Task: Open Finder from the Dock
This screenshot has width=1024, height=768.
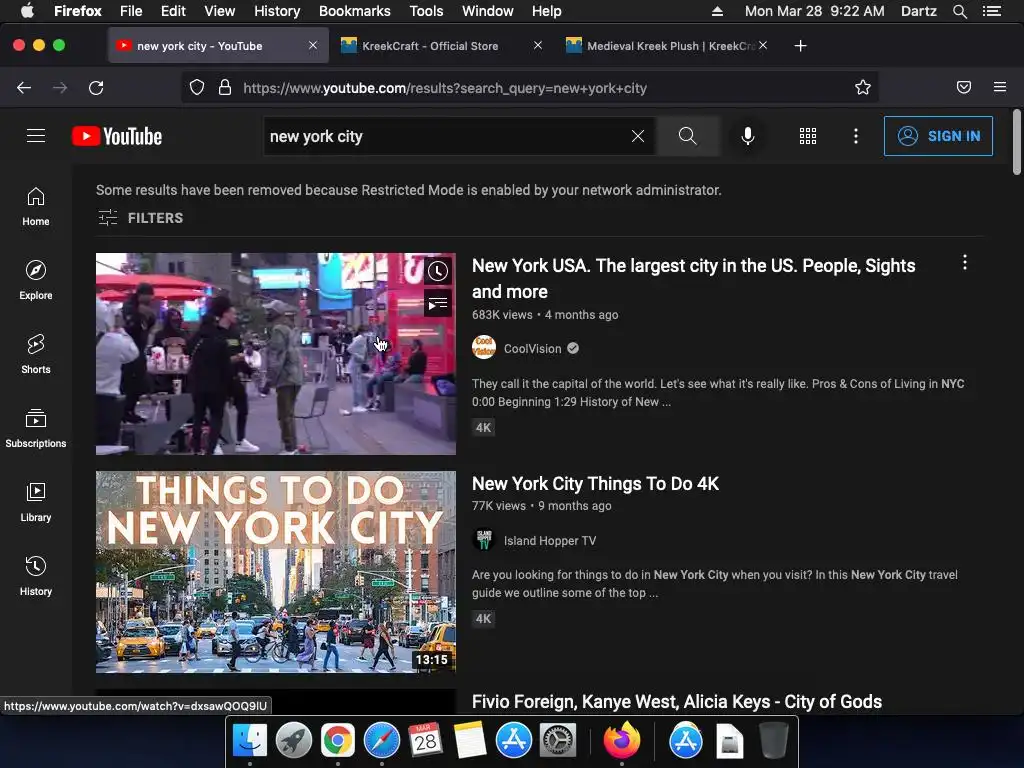Action: click(x=249, y=741)
